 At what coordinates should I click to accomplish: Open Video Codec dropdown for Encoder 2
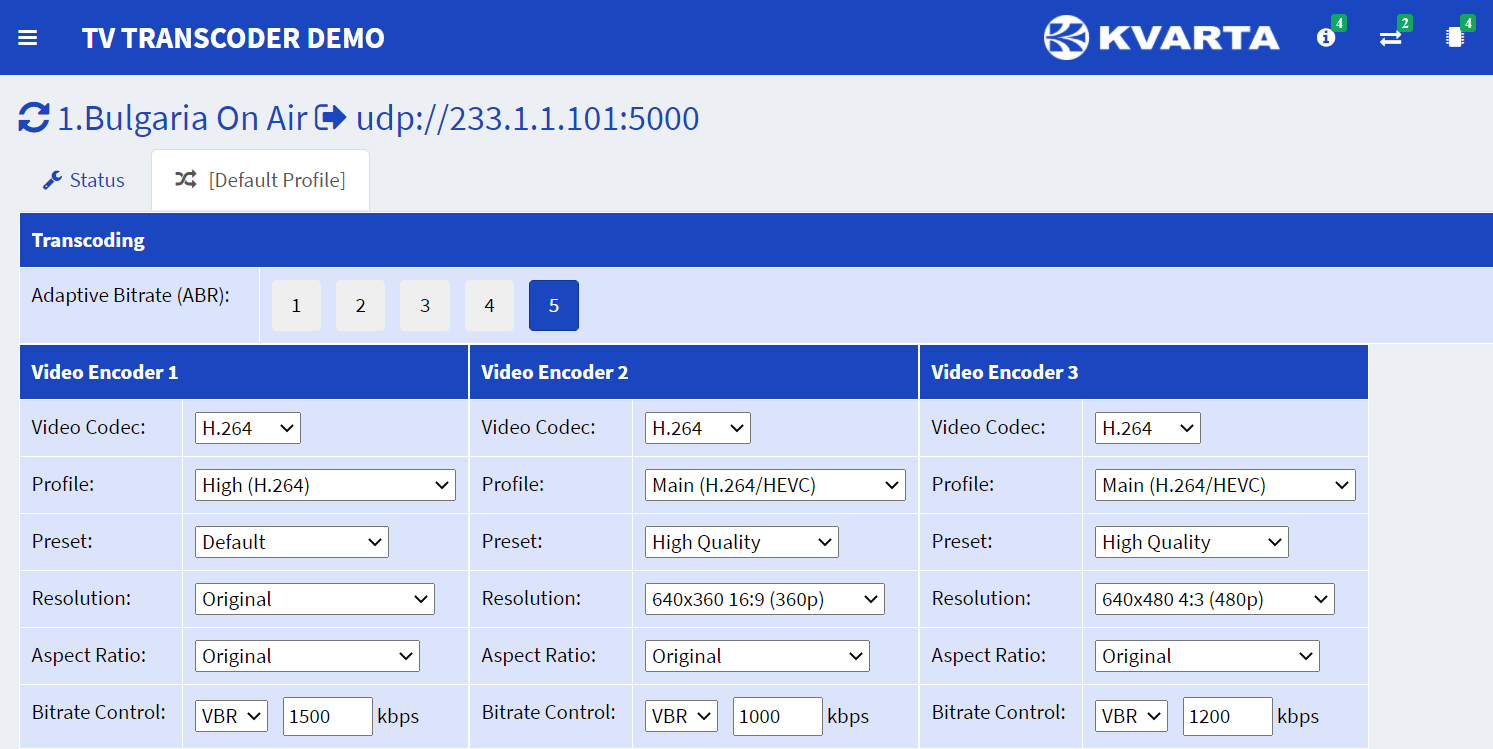(697, 428)
